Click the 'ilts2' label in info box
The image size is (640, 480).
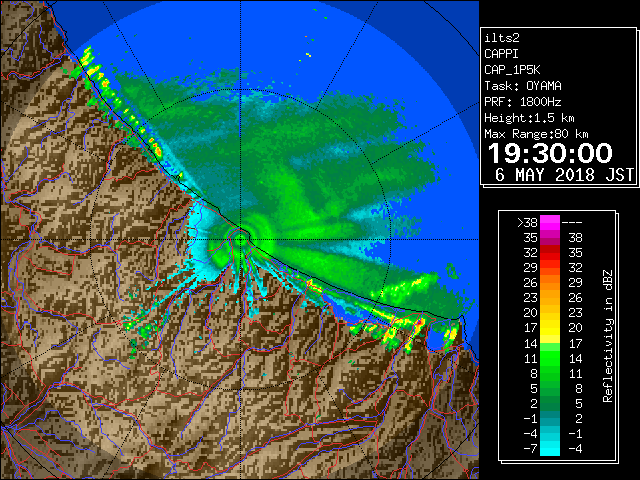click(502, 38)
